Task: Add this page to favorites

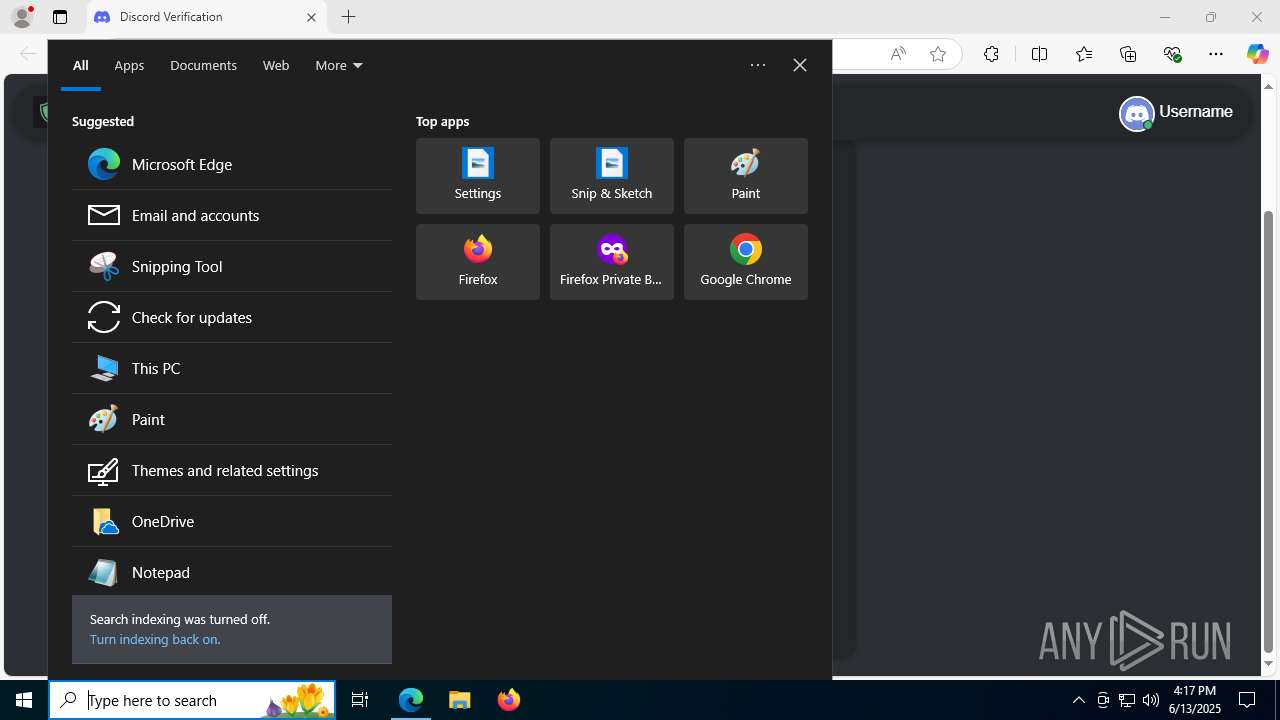Action: pos(937,54)
